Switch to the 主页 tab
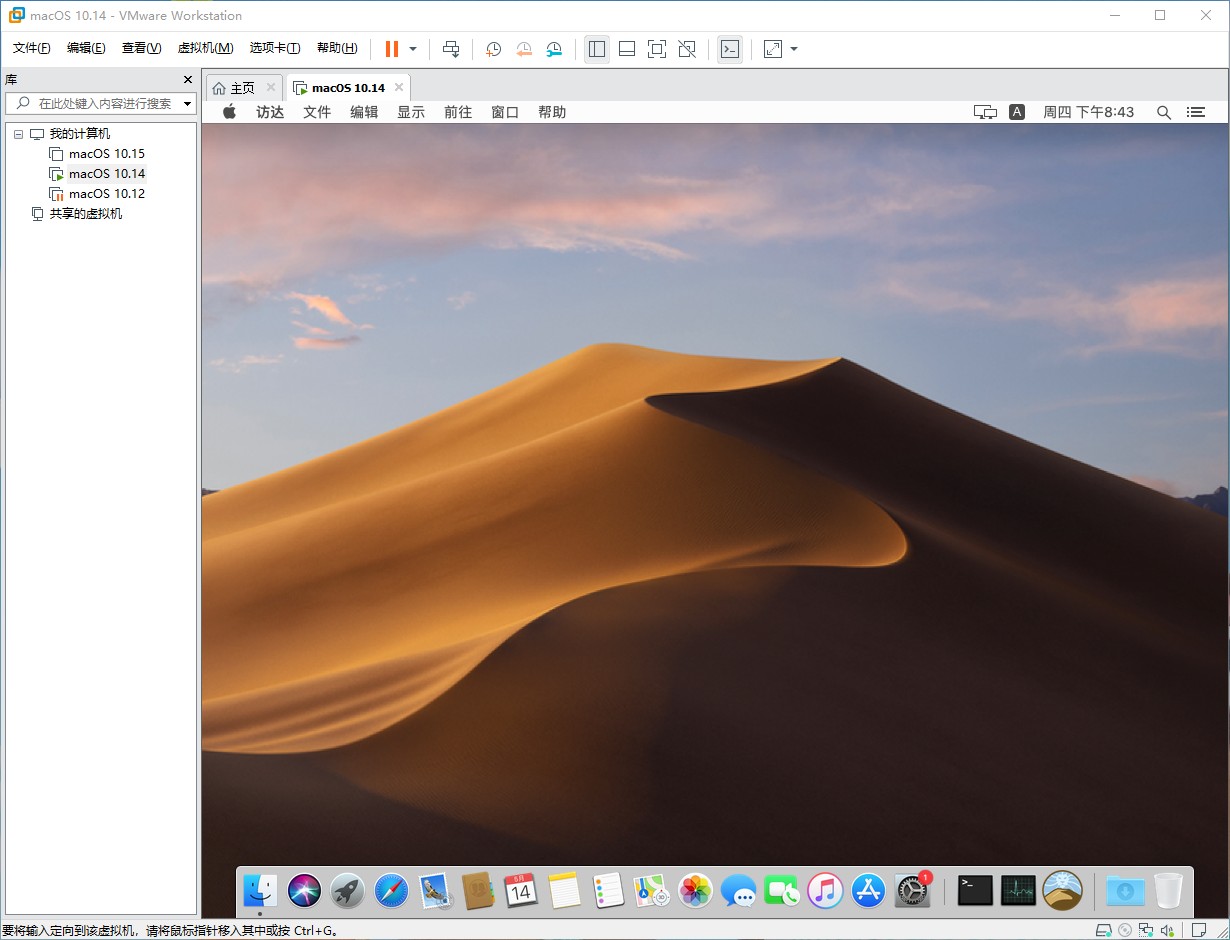The image size is (1230, 940). click(x=240, y=87)
